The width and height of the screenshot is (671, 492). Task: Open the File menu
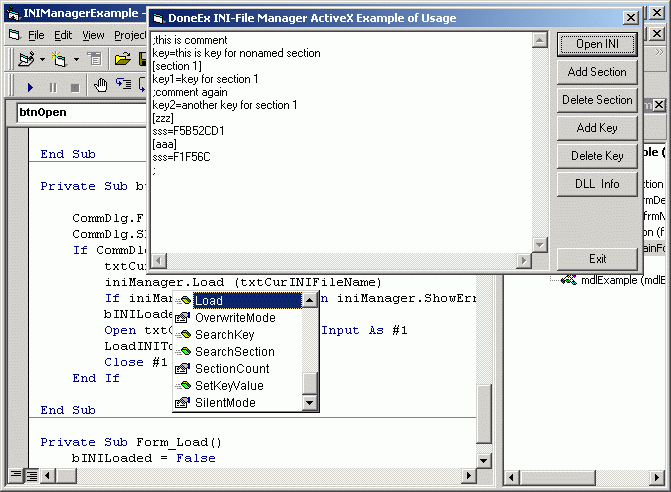pos(36,36)
